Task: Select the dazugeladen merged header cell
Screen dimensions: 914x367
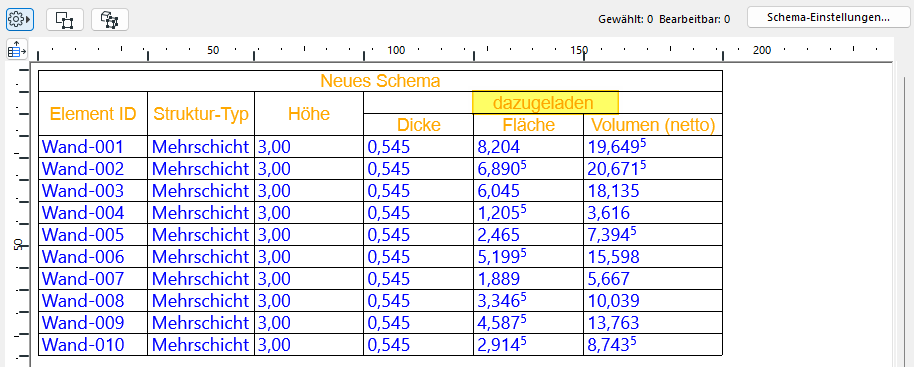Action: (543, 103)
